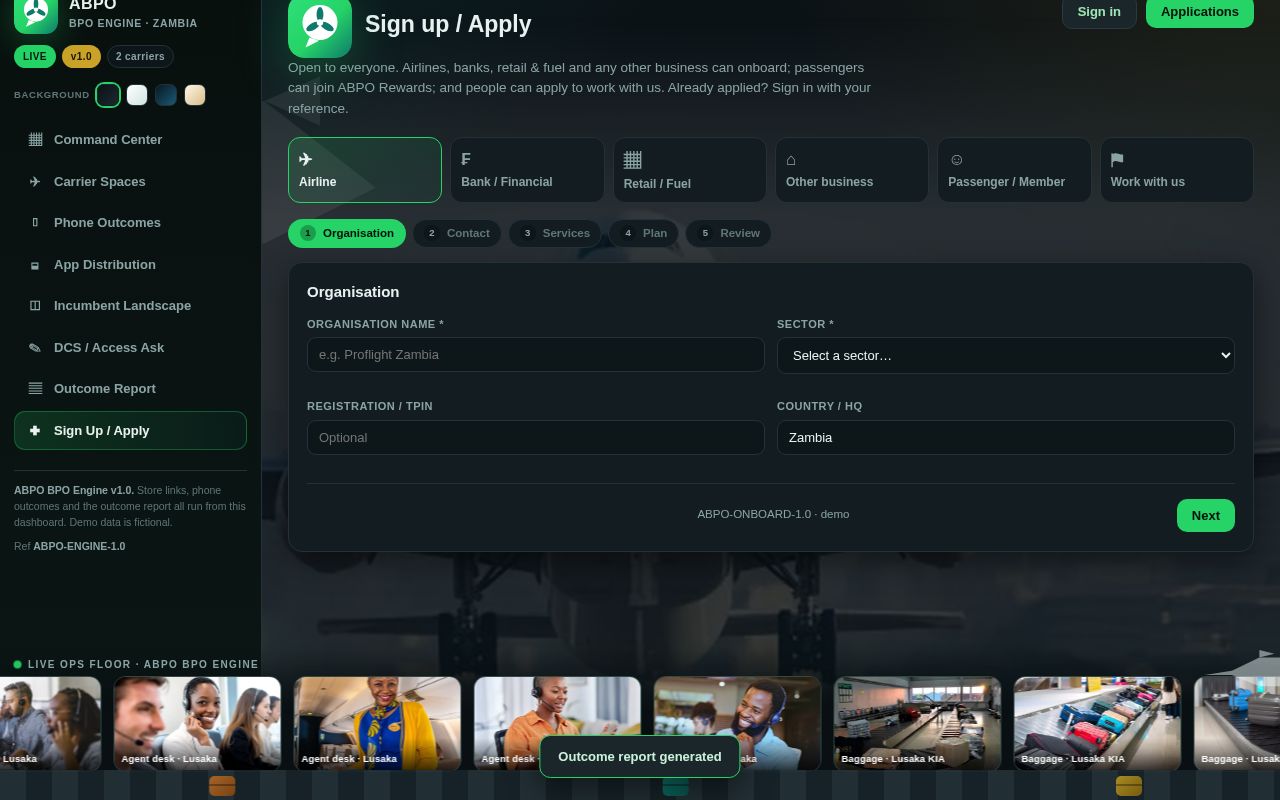The width and height of the screenshot is (1280, 800).
Task: Click the DCS / Access Ask pencil icon
Action: click(35, 347)
